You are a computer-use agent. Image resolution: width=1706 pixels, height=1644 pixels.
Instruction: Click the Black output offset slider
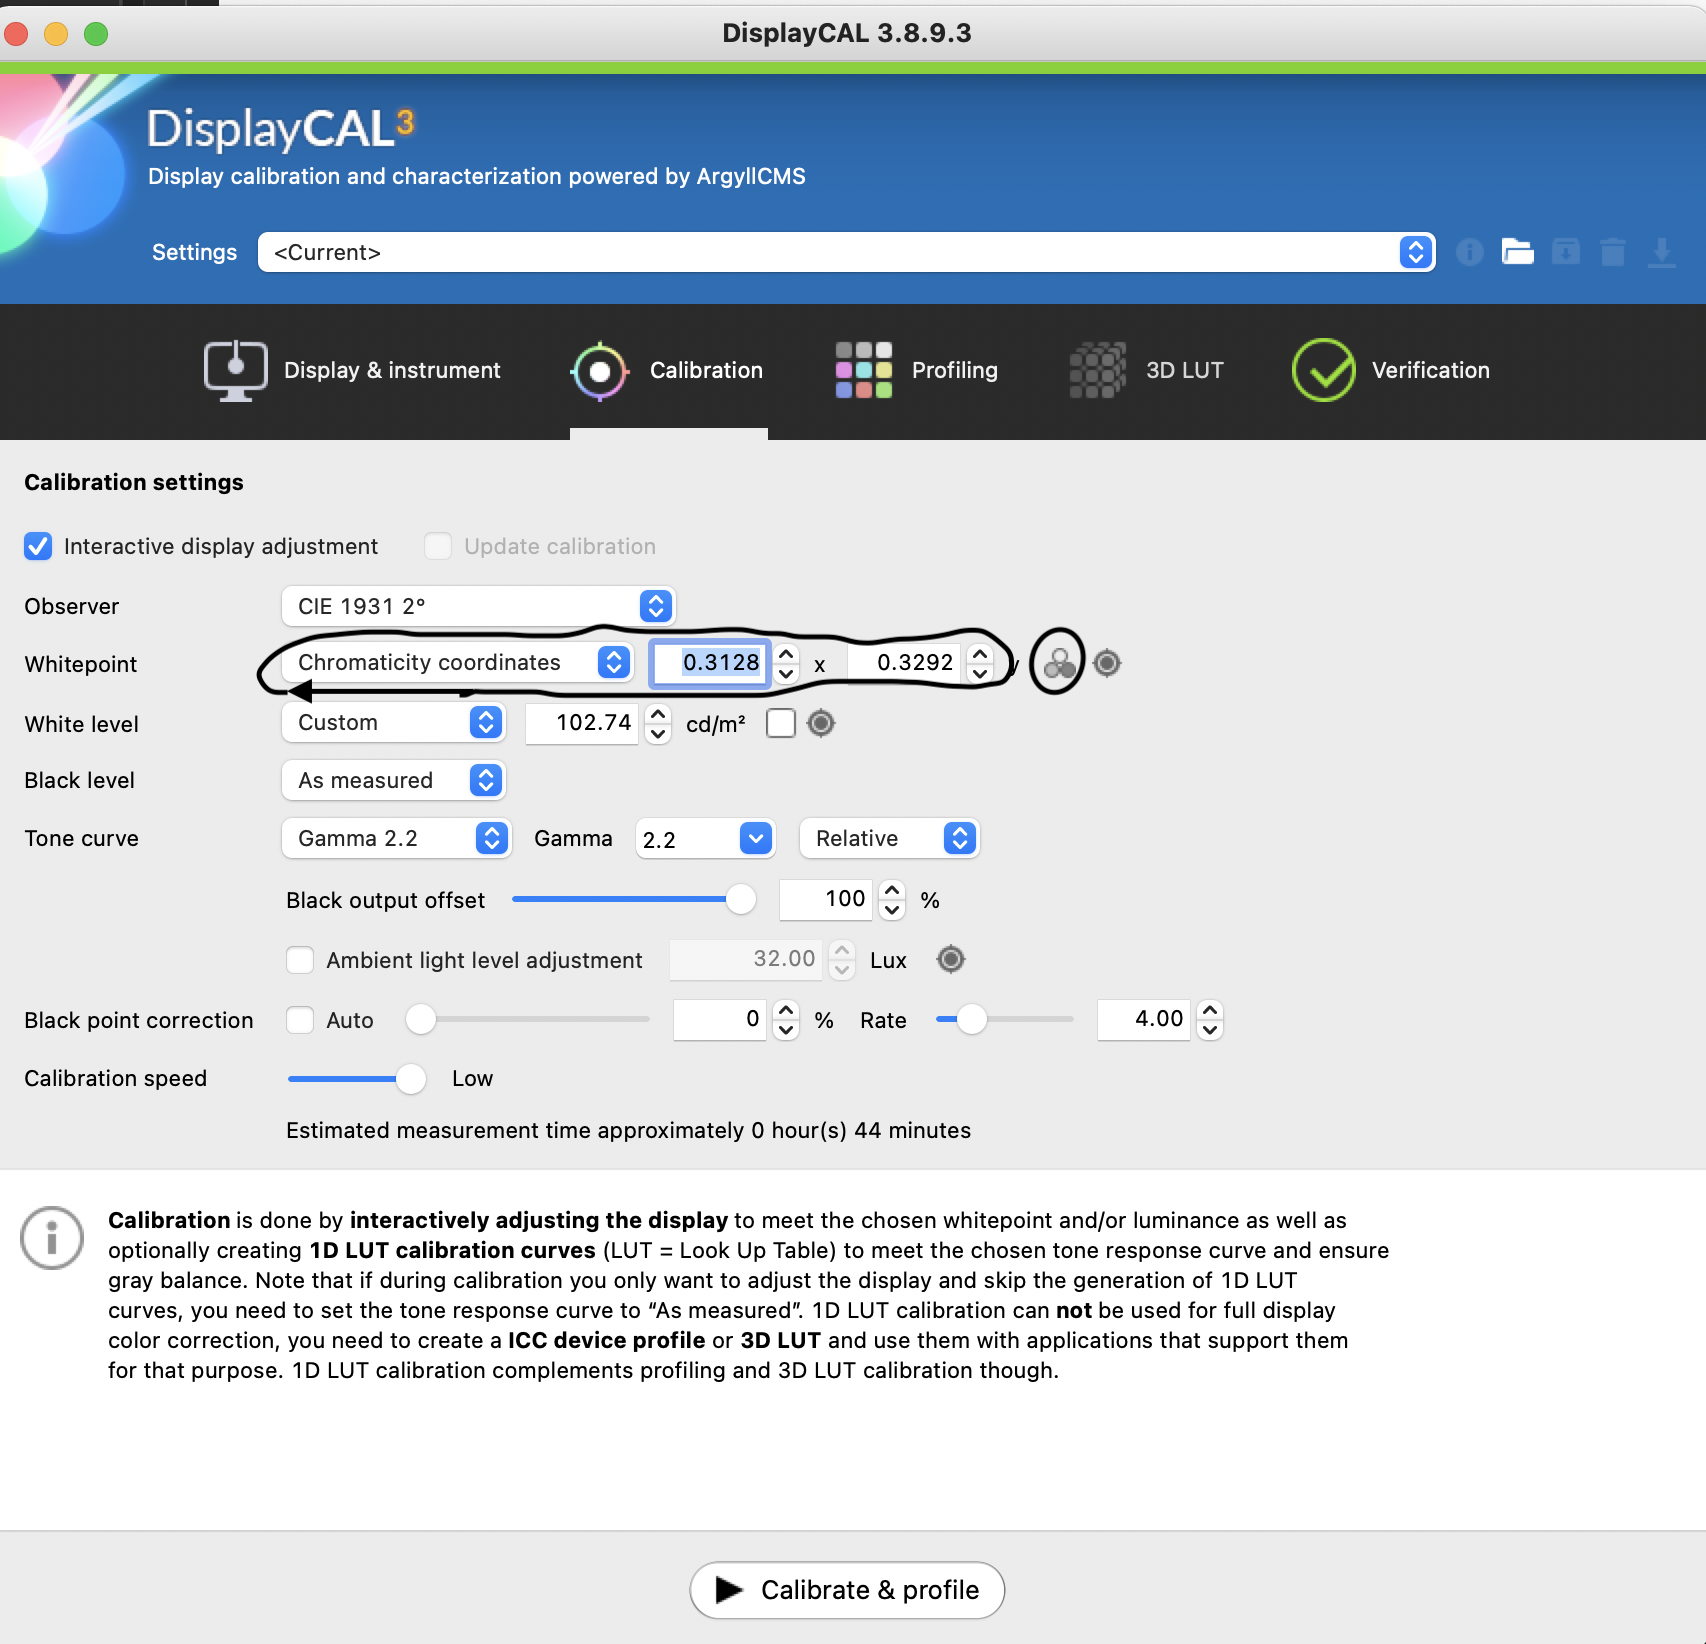pos(633,900)
